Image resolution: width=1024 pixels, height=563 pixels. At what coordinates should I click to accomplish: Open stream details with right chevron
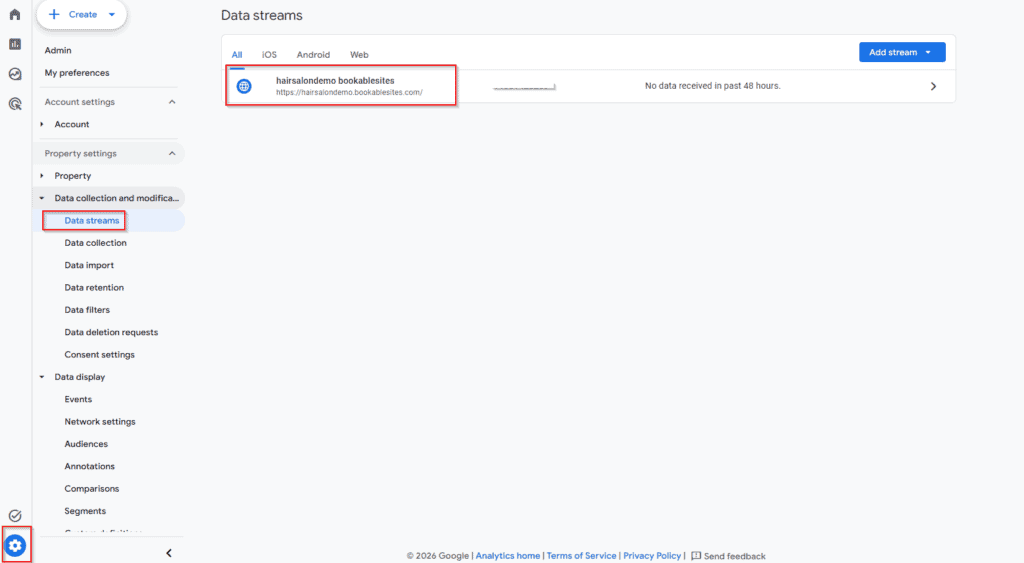pos(933,86)
